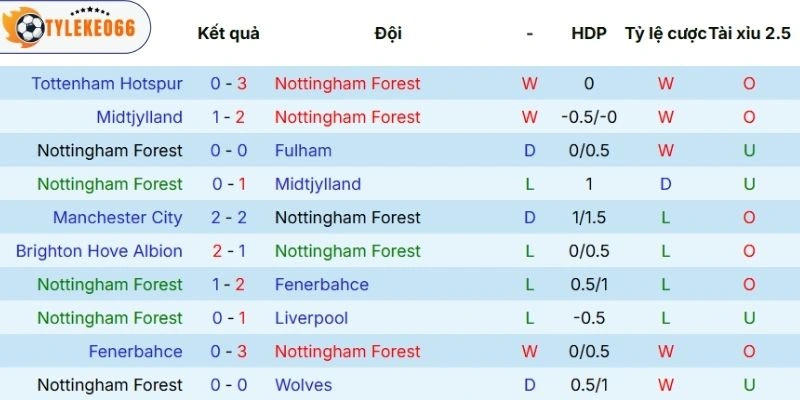
Task: Click the Đội column header
Action: pos(388,33)
